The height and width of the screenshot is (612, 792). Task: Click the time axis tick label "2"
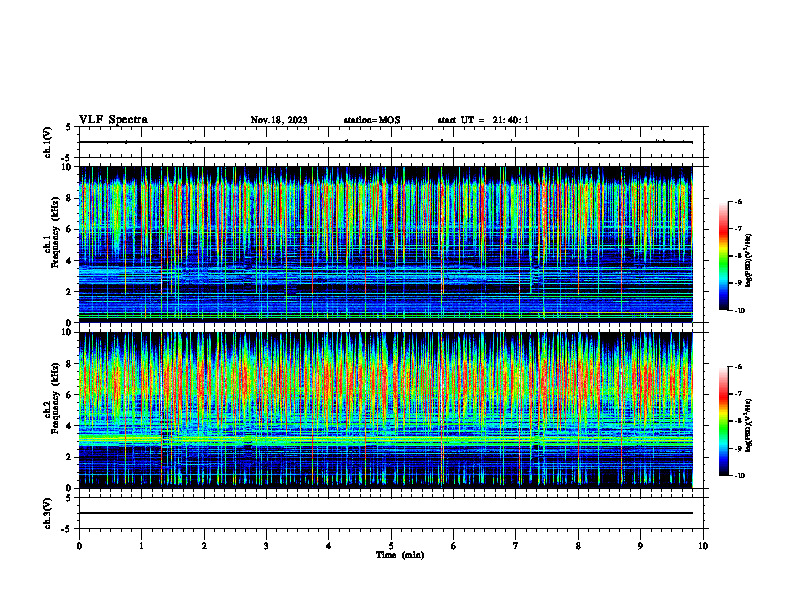(x=204, y=546)
